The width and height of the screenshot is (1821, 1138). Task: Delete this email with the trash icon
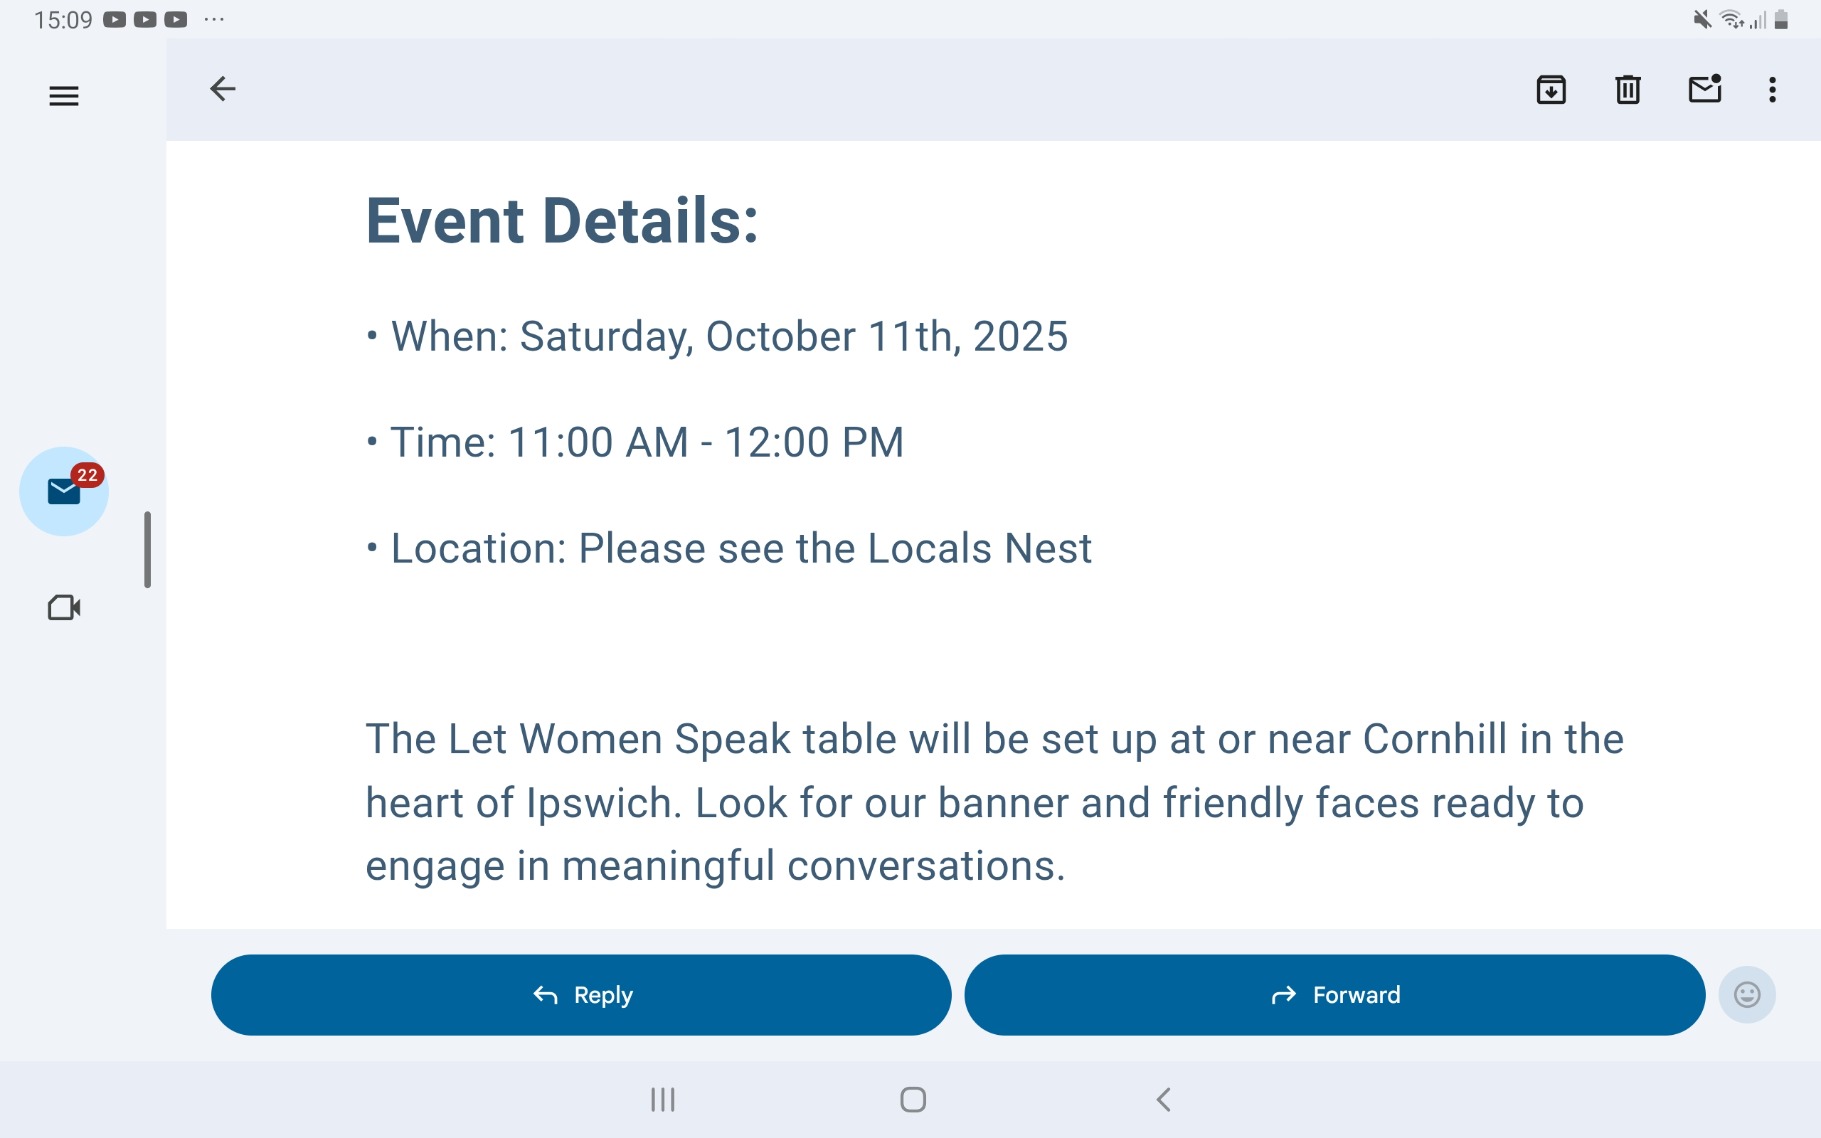click(x=1627, y=90)
